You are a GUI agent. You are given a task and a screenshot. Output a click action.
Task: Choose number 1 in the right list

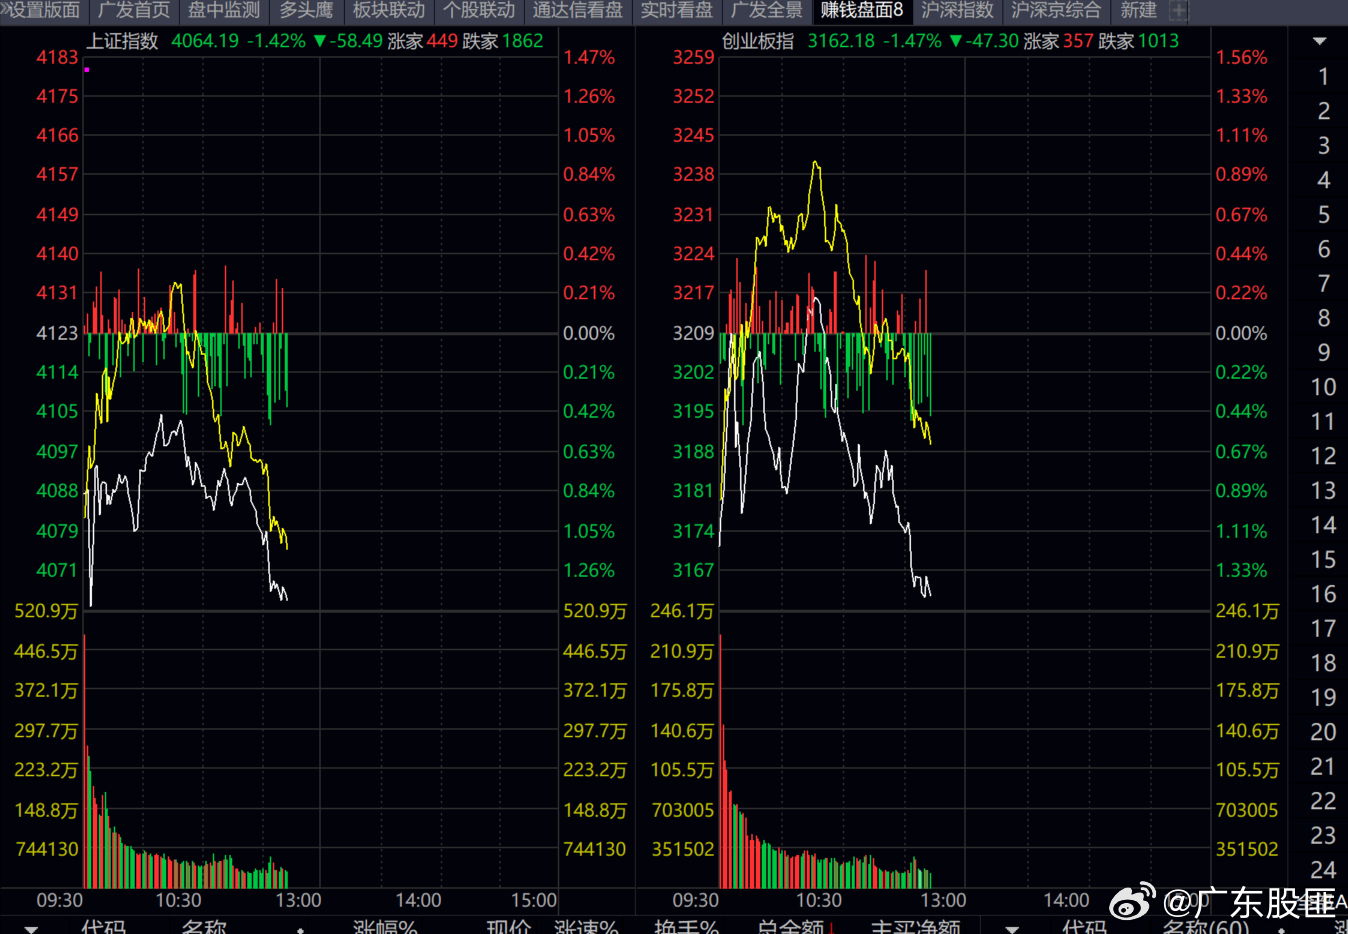pyautogui.click(x=1323, y=77)
